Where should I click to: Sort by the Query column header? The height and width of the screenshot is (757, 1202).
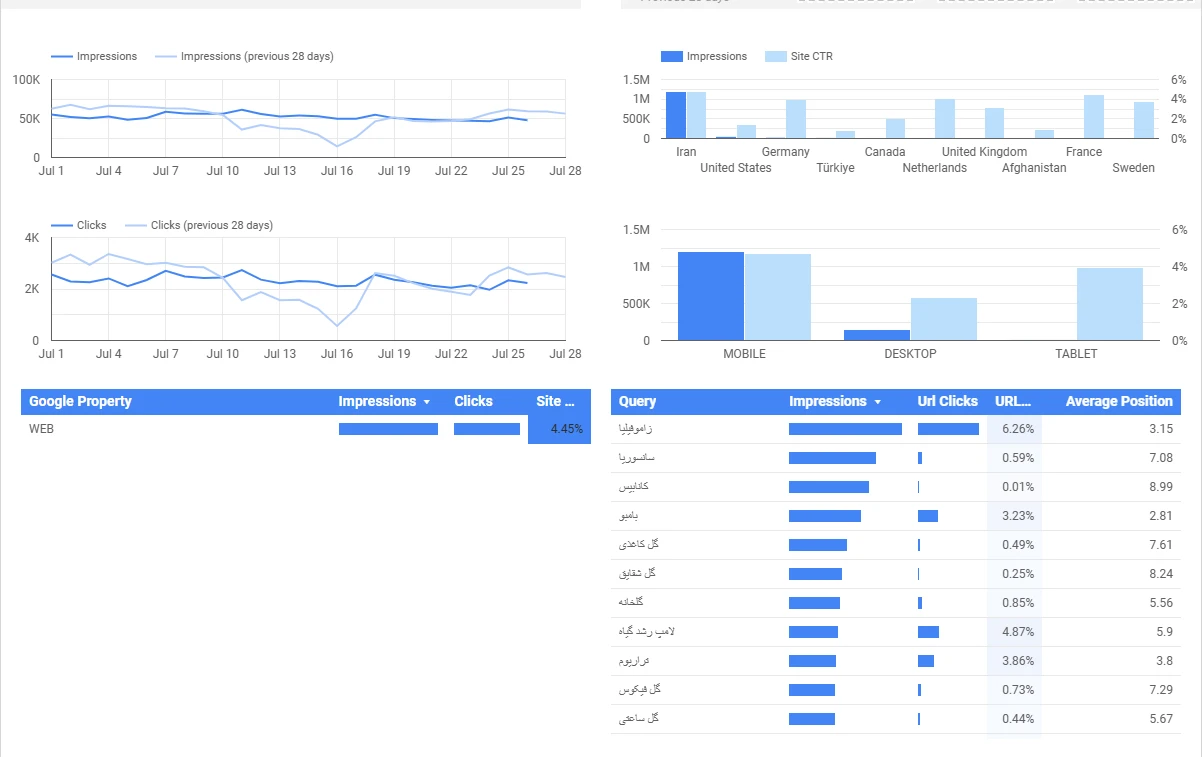[x=638, y=401]
